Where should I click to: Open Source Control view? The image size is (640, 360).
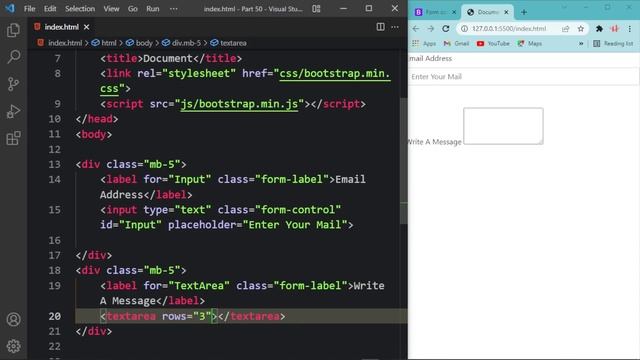click(x=13, y=84)
